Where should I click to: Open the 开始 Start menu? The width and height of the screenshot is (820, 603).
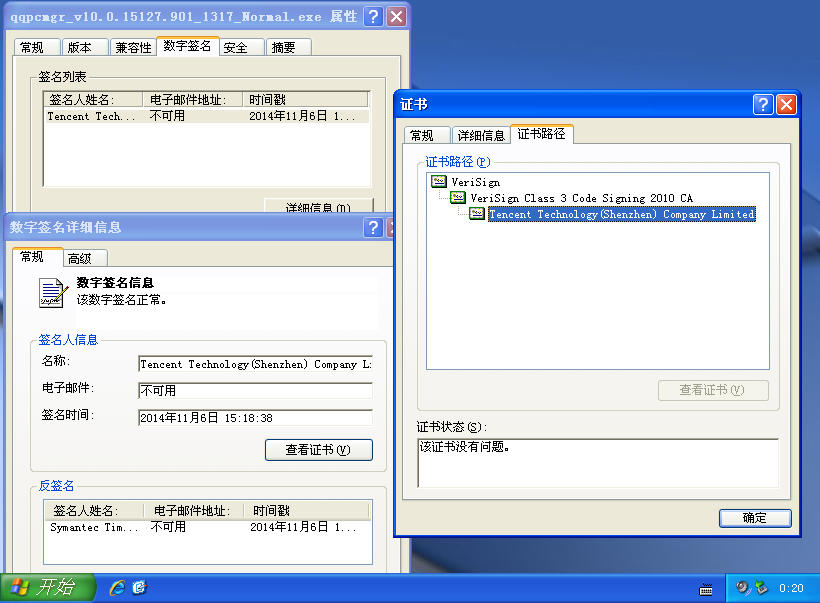pyautogui.click(x=48, y=588)
